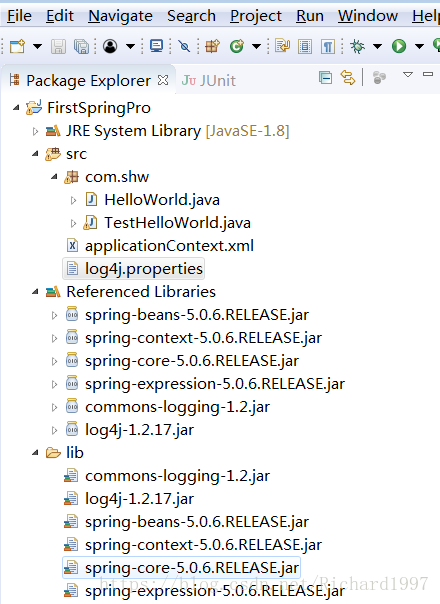Open the Run menu
Screen dimensions: 440x604
point(310,16)
